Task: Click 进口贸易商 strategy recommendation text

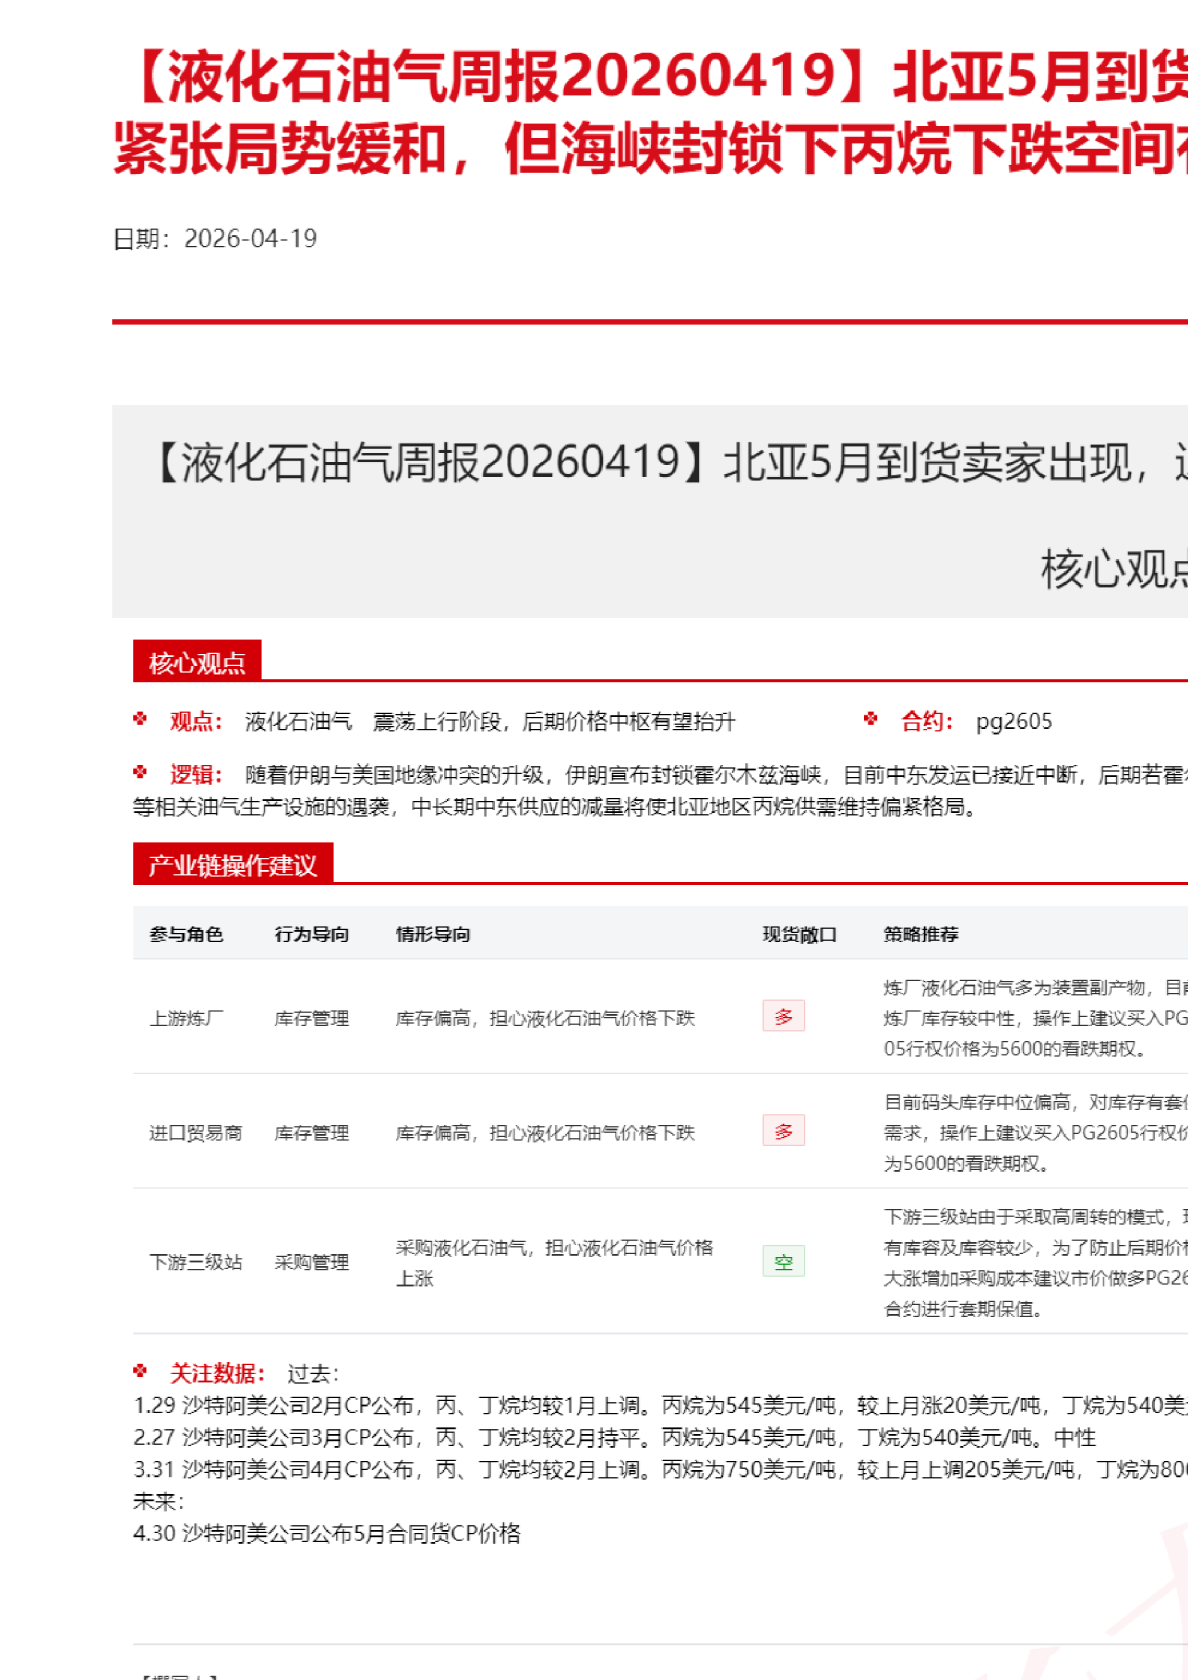Action: point(1036,1133)
